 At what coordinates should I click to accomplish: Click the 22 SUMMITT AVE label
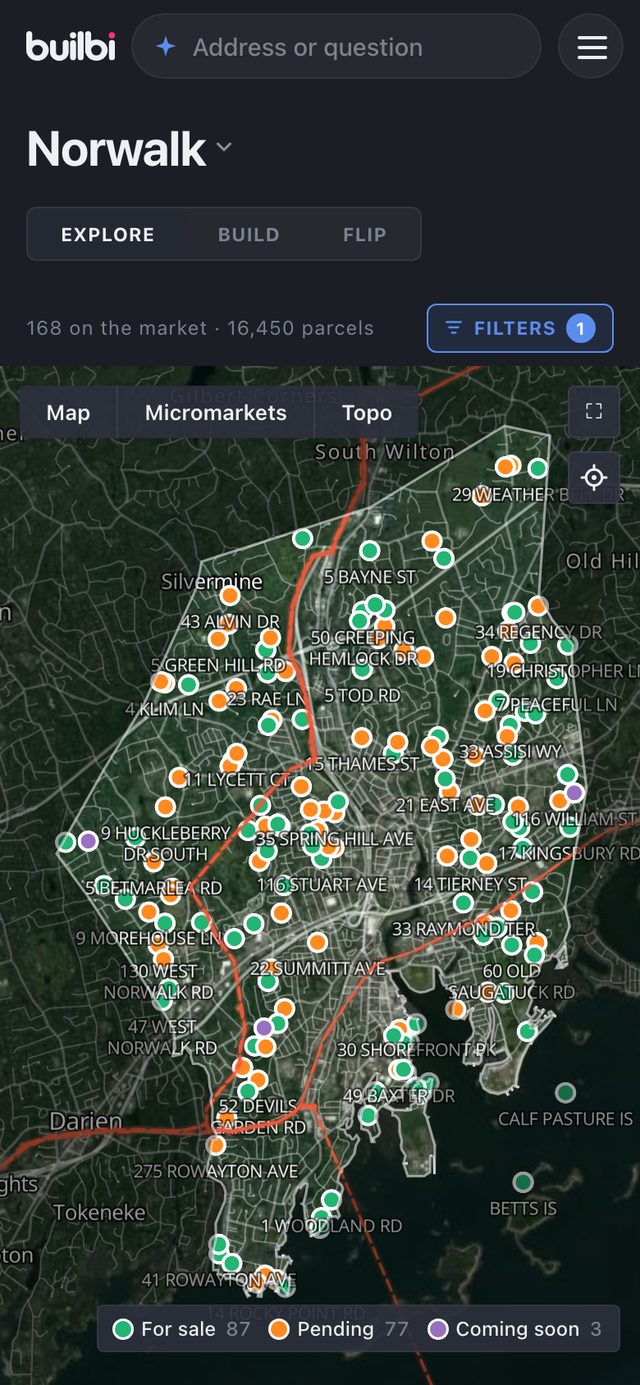click(317, 969)
